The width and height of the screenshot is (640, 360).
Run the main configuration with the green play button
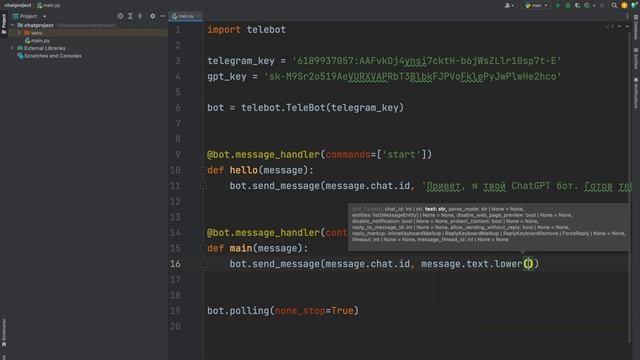tap(558, 5)
